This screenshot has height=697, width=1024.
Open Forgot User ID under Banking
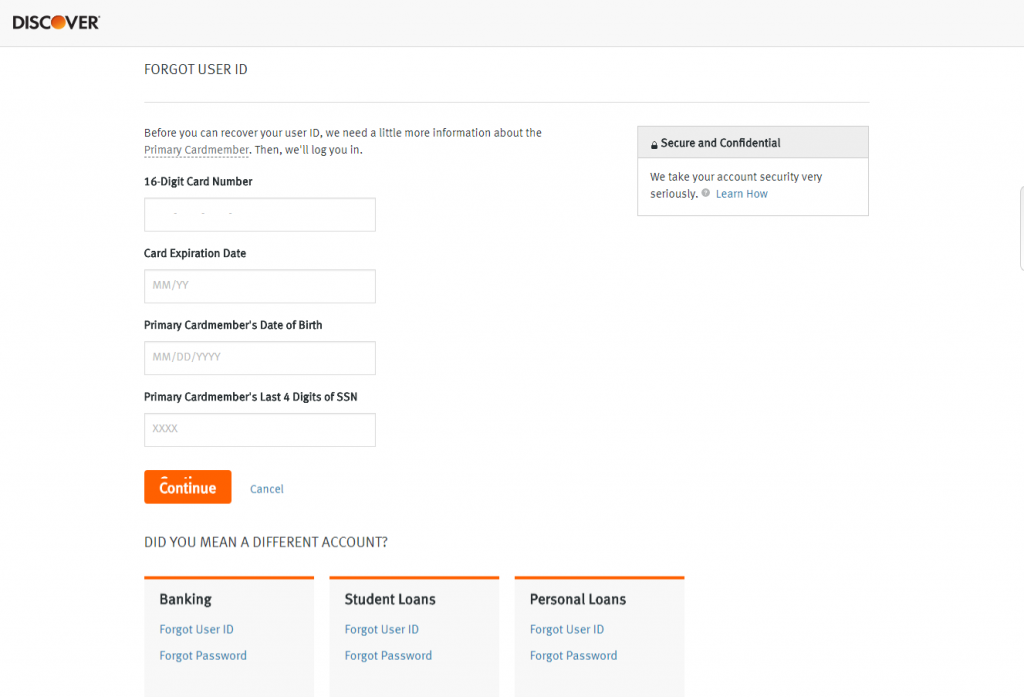tap(196, 629)
